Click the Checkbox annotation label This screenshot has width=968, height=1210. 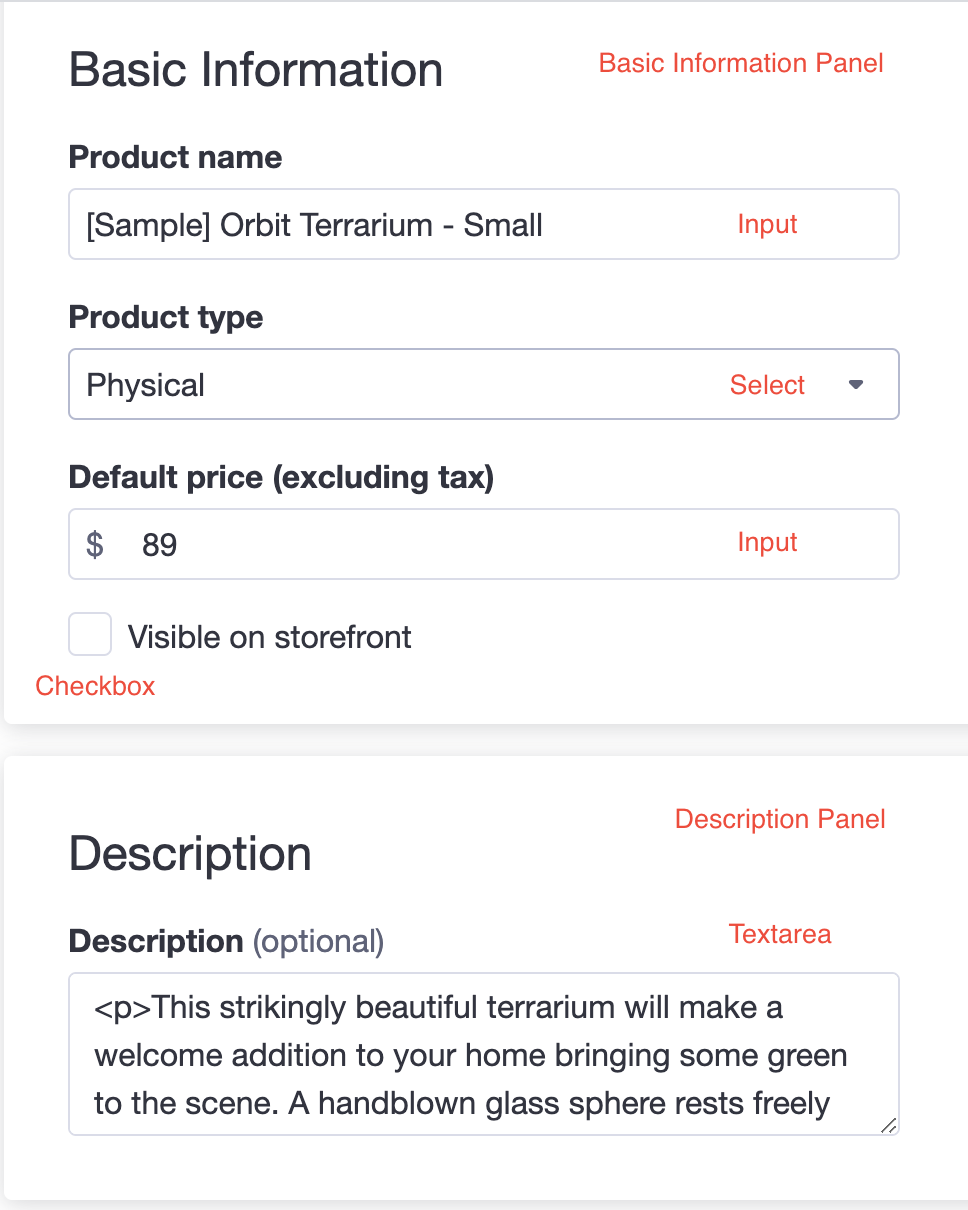[x=95, y=686]
